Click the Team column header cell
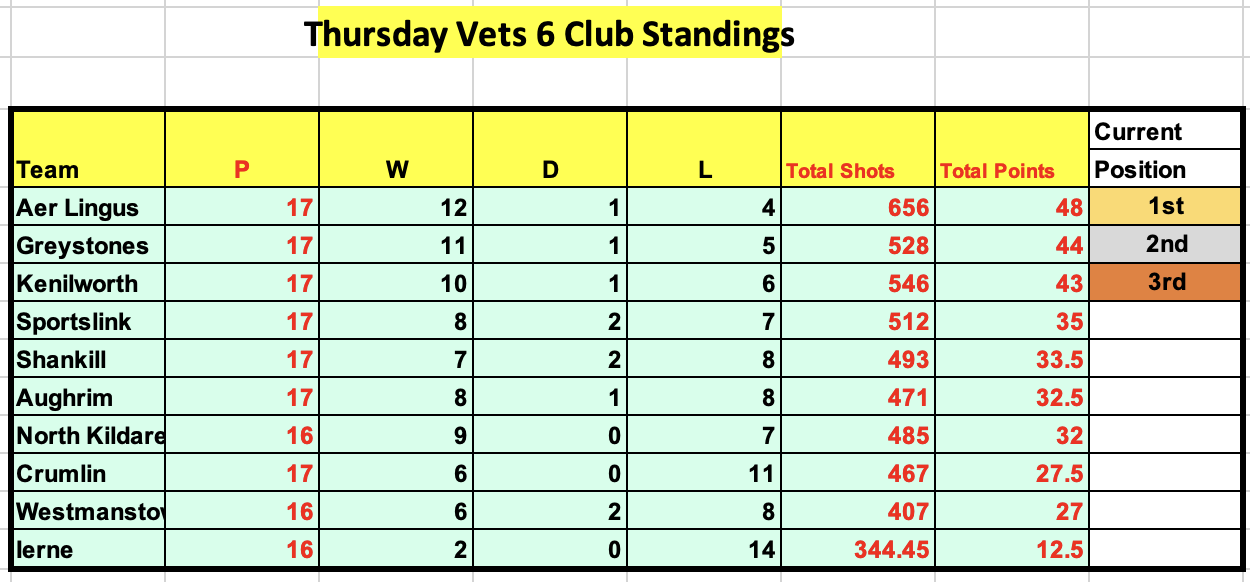 (x=88, y=150)
